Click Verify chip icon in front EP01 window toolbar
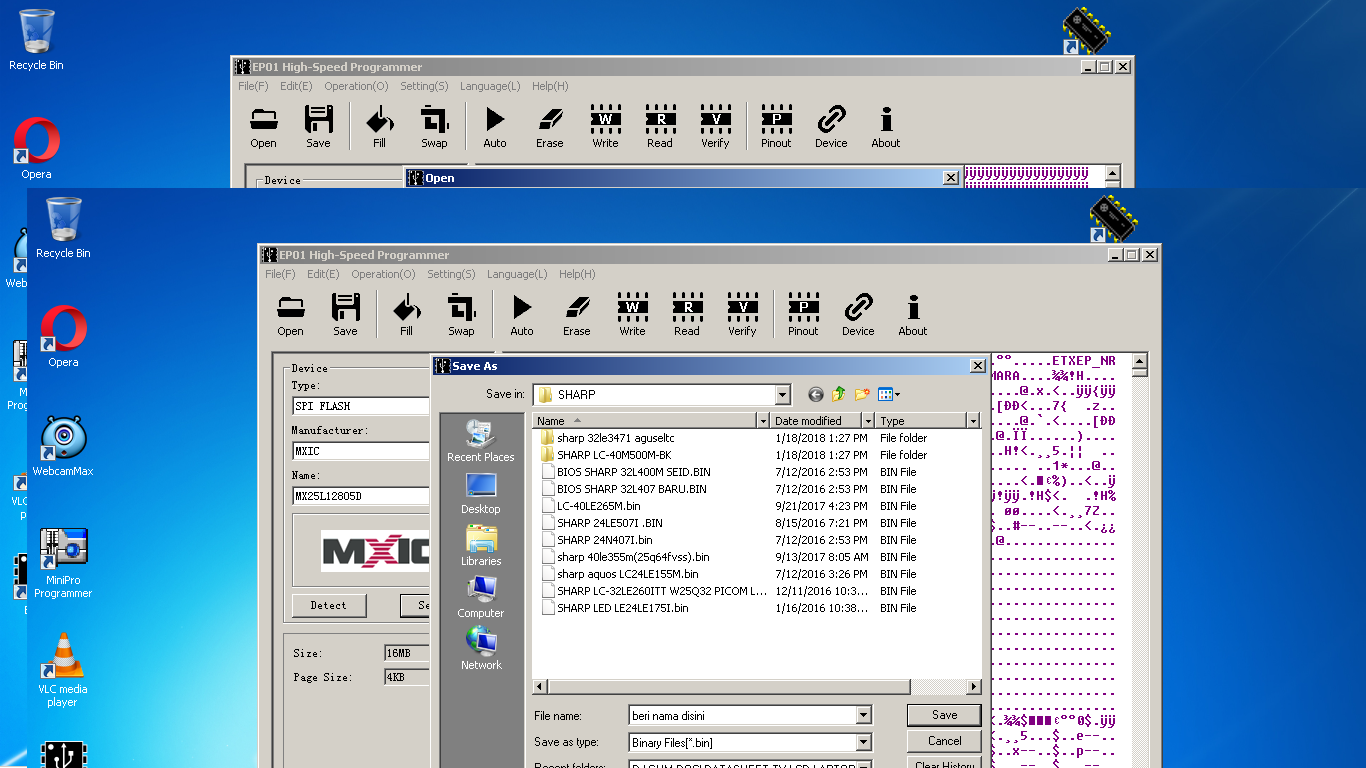This screenshot has height=768, width=1366. tap(742, 315)
